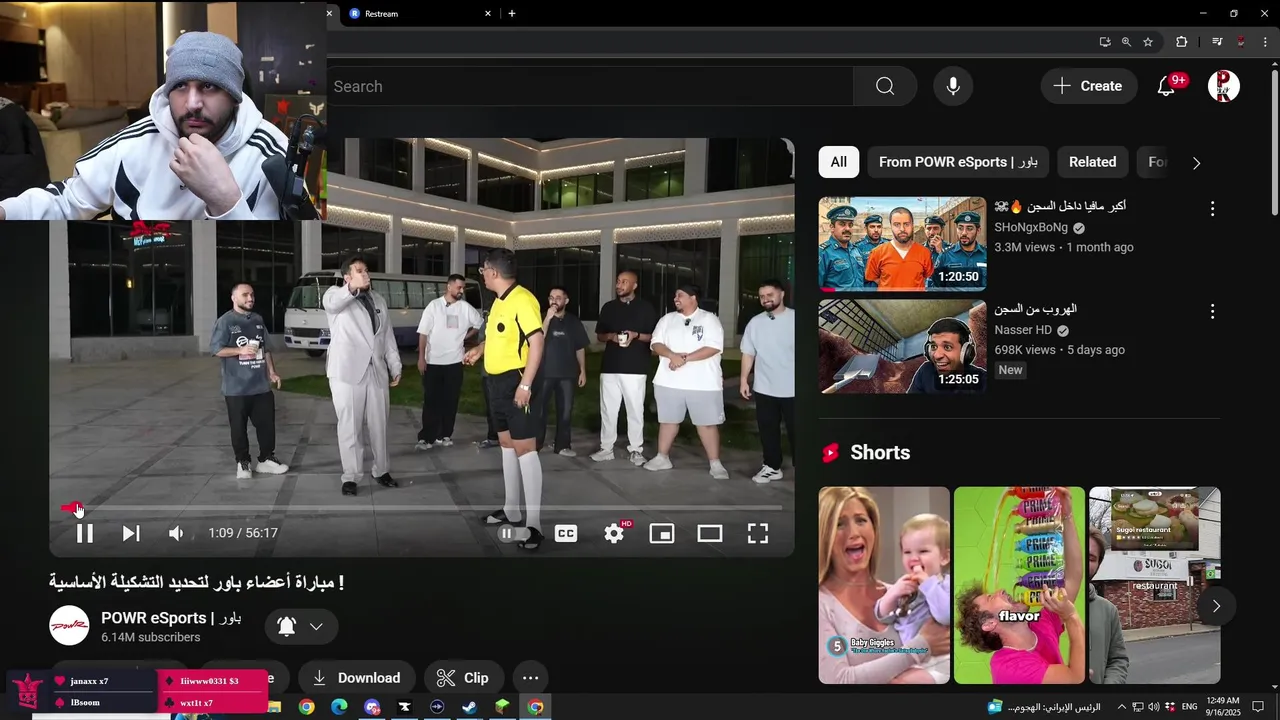Image resolution: width=1280 pixels, height=720 pixels.
Task: Click install app icon in address bar
Action: 1105,42
